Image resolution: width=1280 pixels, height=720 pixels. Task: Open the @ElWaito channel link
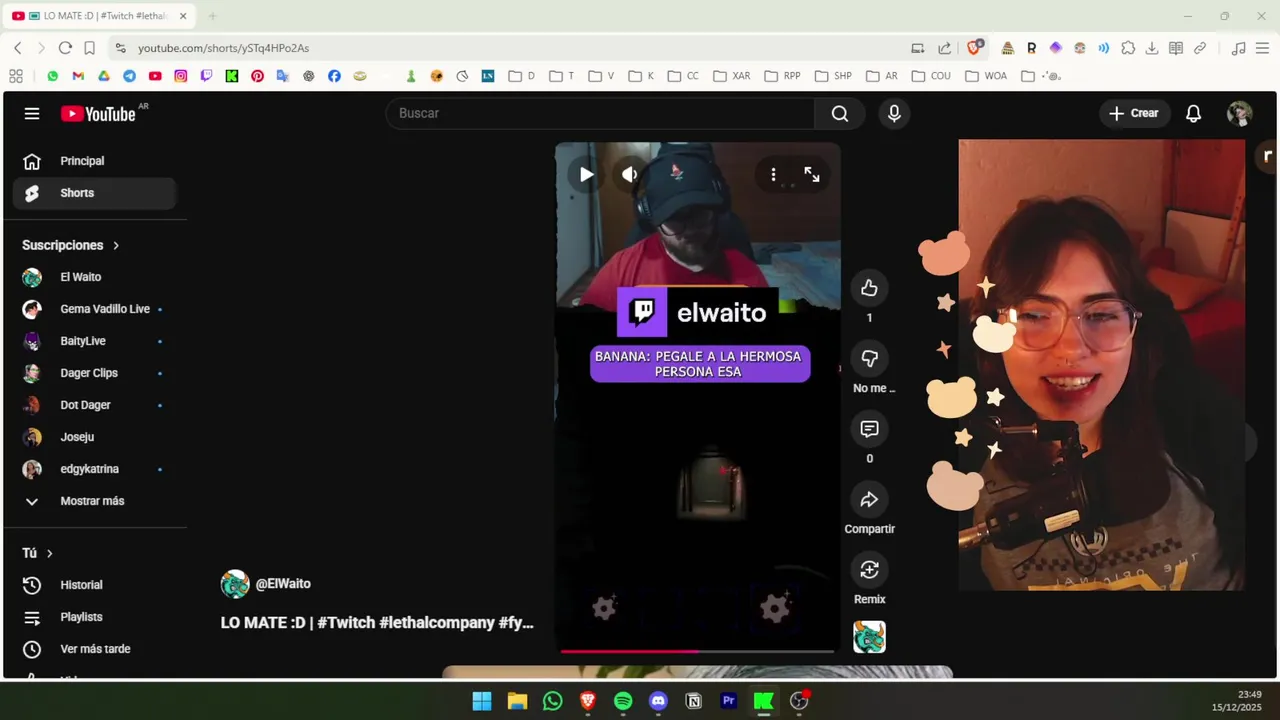tap(283, 584)
